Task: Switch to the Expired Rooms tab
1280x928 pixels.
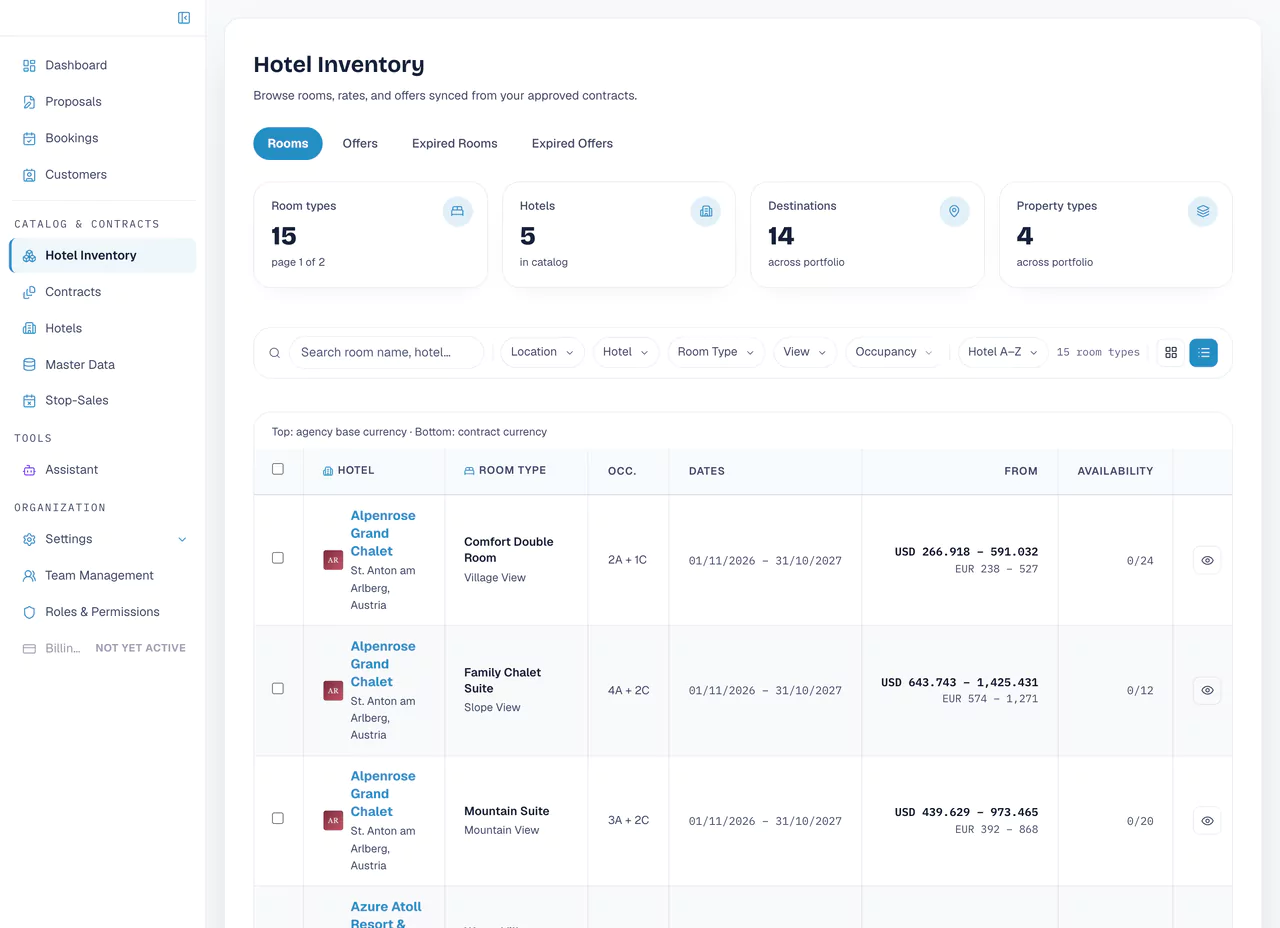Action: [455, 144]
